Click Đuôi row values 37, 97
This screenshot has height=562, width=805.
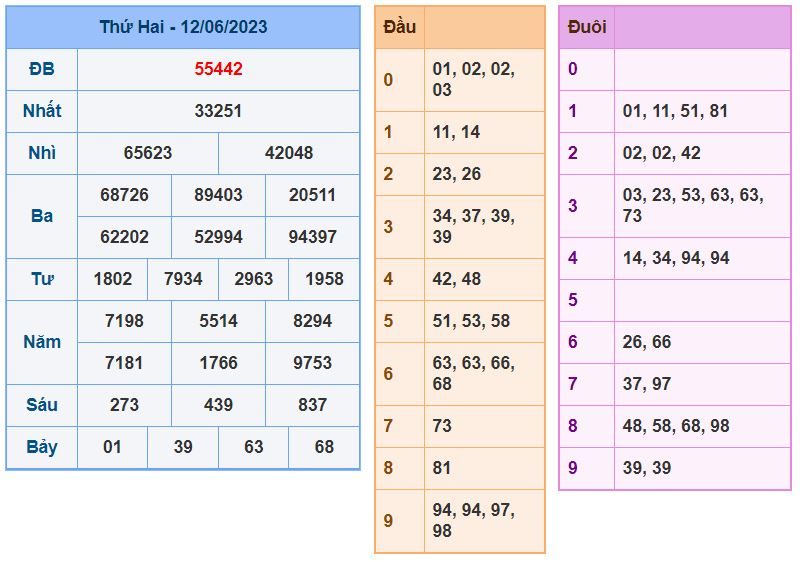(647, 384)
